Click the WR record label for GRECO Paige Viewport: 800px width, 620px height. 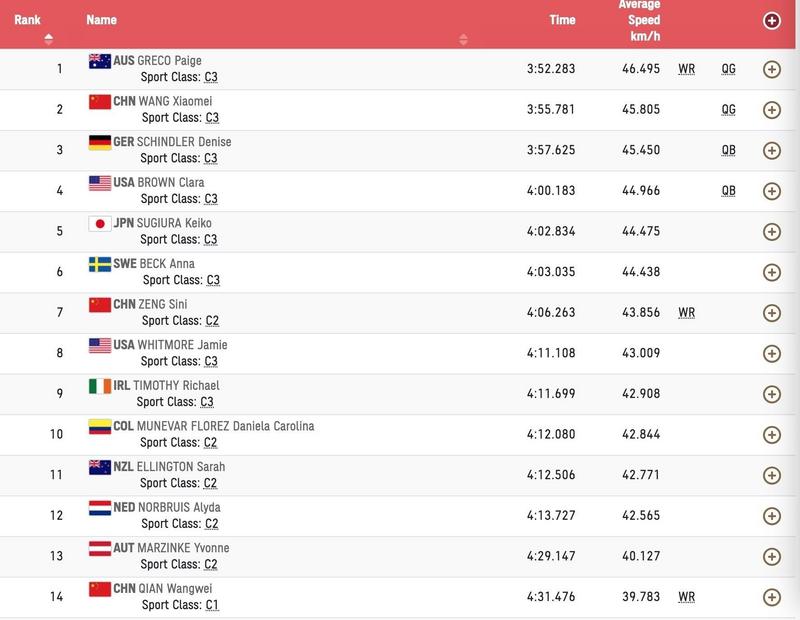(686, 69)
